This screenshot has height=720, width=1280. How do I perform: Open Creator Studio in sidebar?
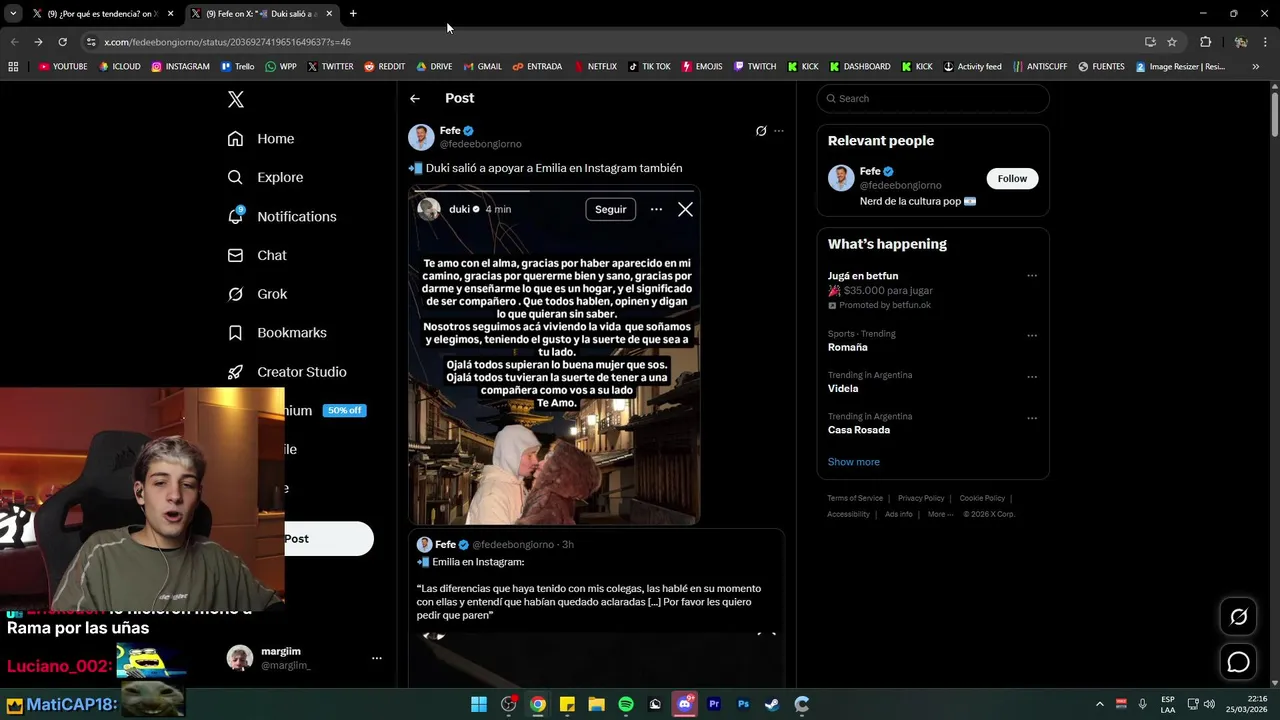(x=287, y=372)
